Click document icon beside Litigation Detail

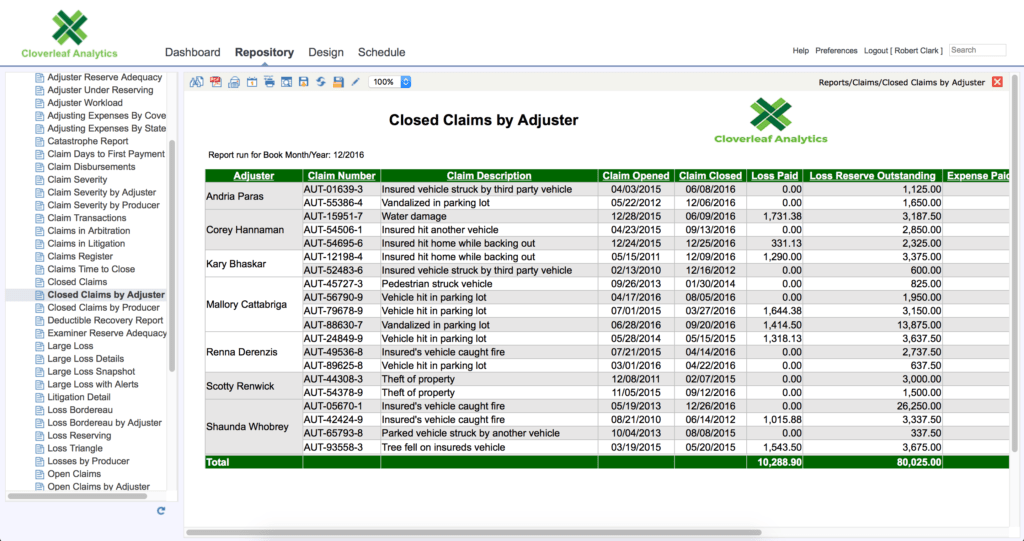tap(39, 397)
